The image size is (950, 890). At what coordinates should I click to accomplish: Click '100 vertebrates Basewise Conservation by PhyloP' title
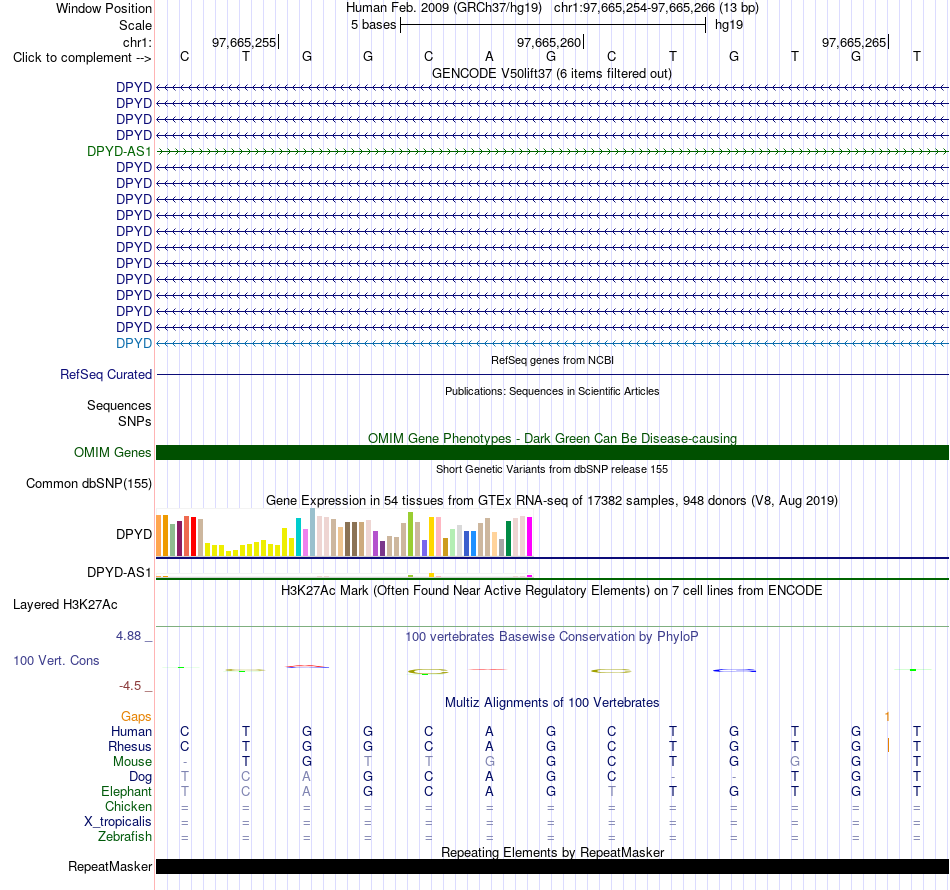point(552,636)
